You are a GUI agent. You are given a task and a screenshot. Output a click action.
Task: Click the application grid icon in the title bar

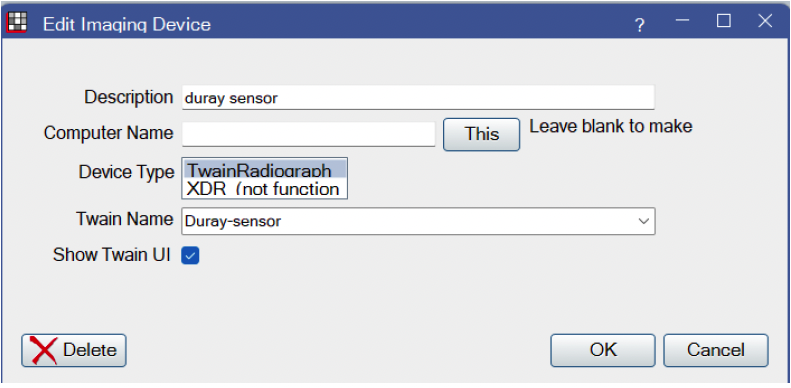(x=17, y=22)
